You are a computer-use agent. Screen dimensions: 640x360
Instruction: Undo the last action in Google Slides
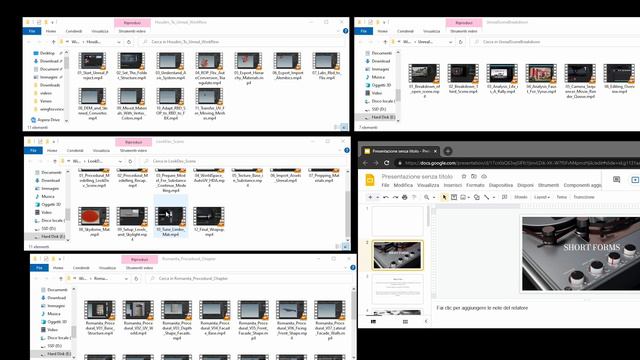[386, 197]
